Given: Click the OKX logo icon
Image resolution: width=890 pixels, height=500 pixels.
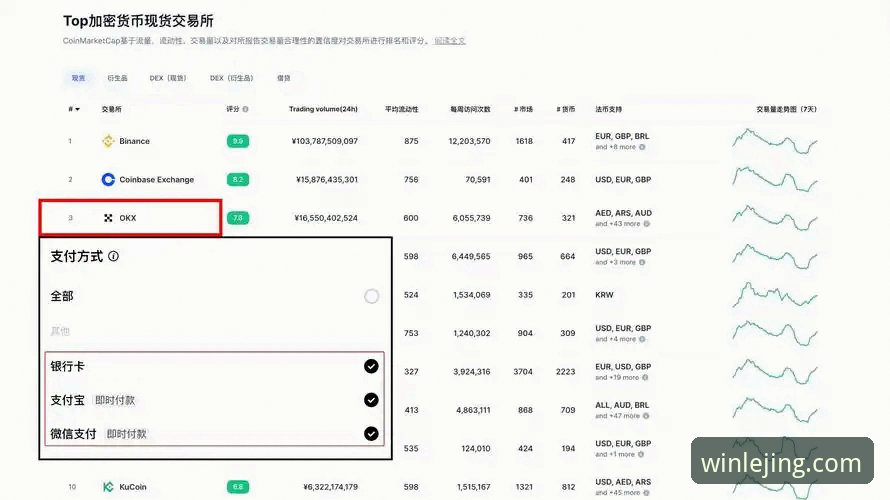Looking at the screenshot, I should (x=108, y=218).
